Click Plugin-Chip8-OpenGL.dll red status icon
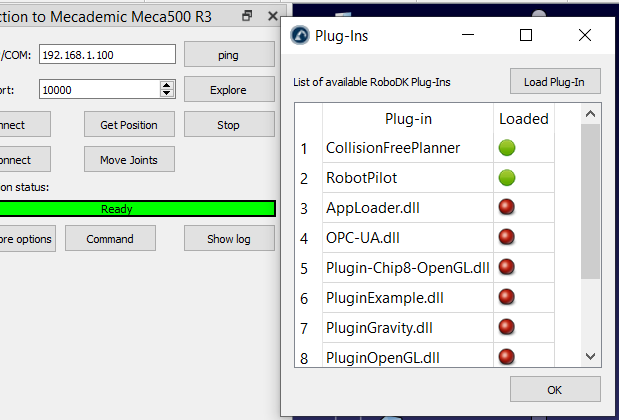Screen dimensions: 619x420 507,267
